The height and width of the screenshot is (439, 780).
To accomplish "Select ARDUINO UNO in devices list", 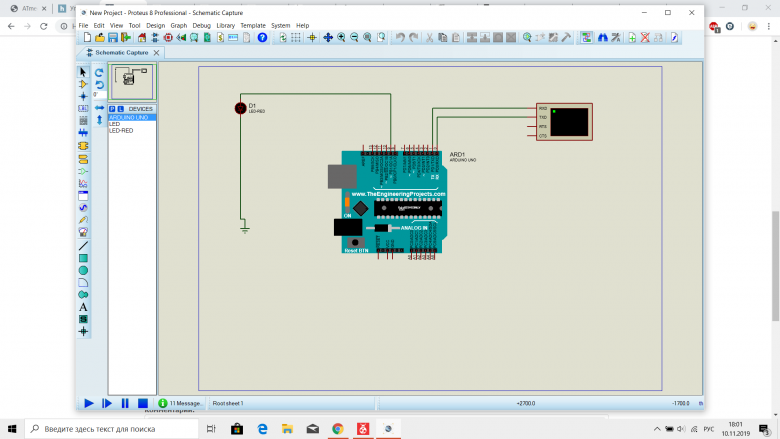I will [x=132, y=117].
